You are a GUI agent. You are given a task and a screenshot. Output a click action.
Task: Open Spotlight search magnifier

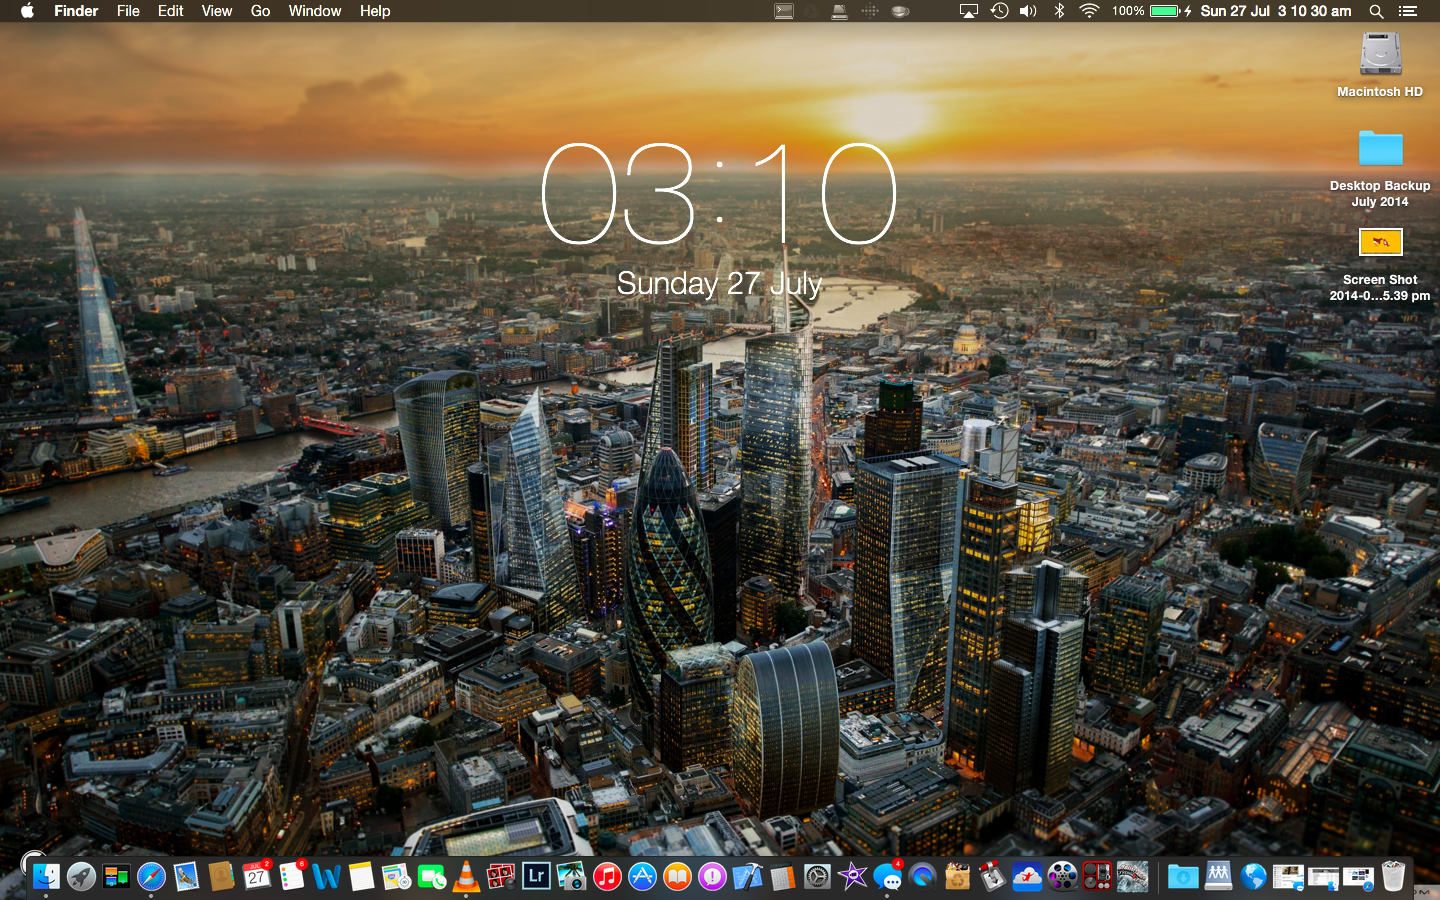click(x=1376, y=11)
